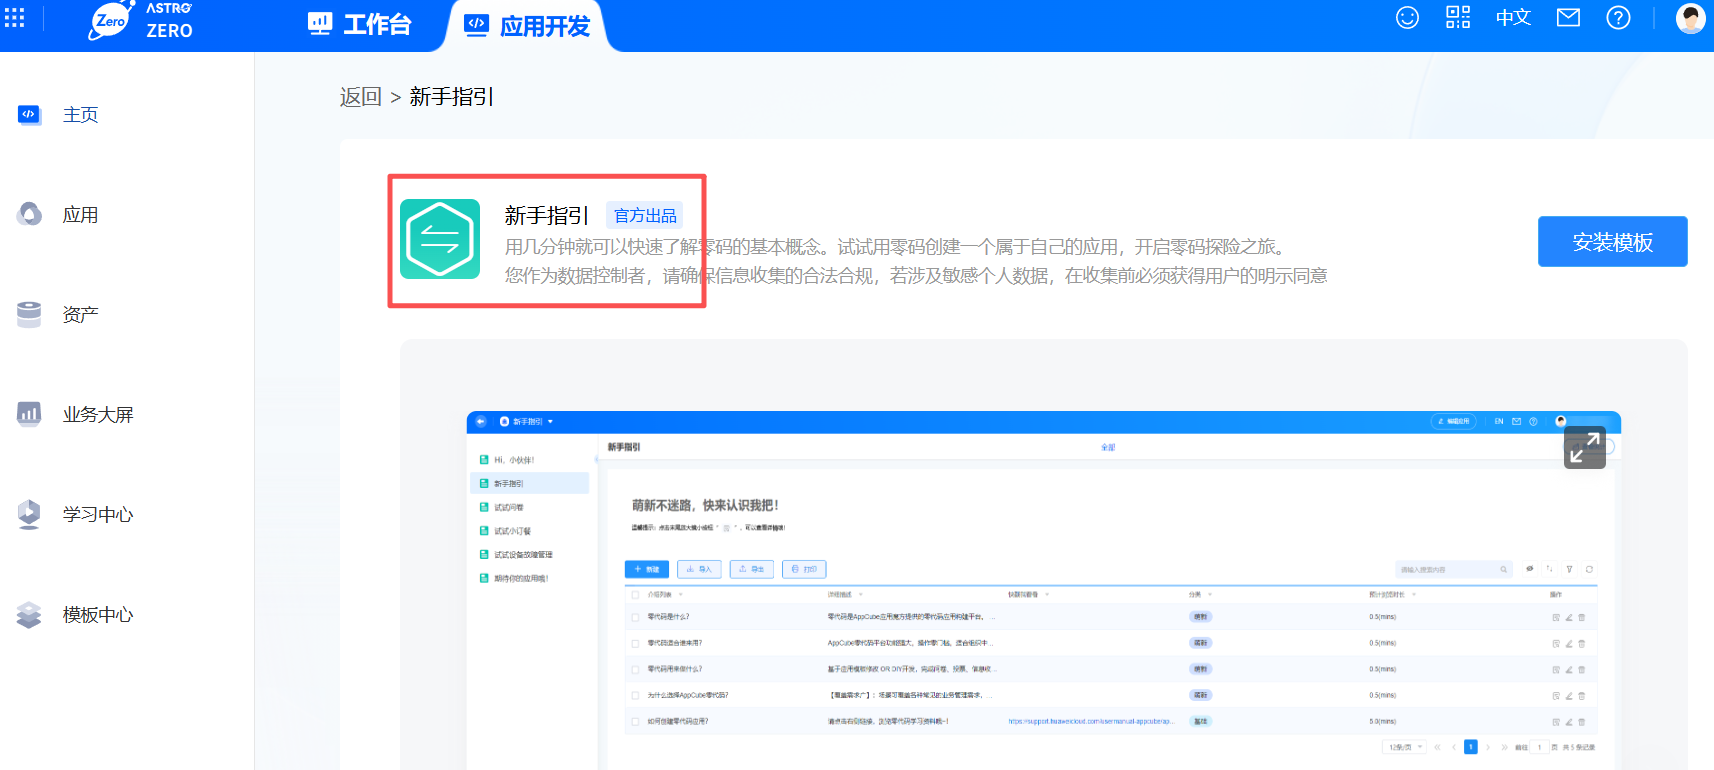Open the app grid launcher icon
The height and width of the screenshot is (770, 1714).
pyautogui.click(x=15, y=18)
